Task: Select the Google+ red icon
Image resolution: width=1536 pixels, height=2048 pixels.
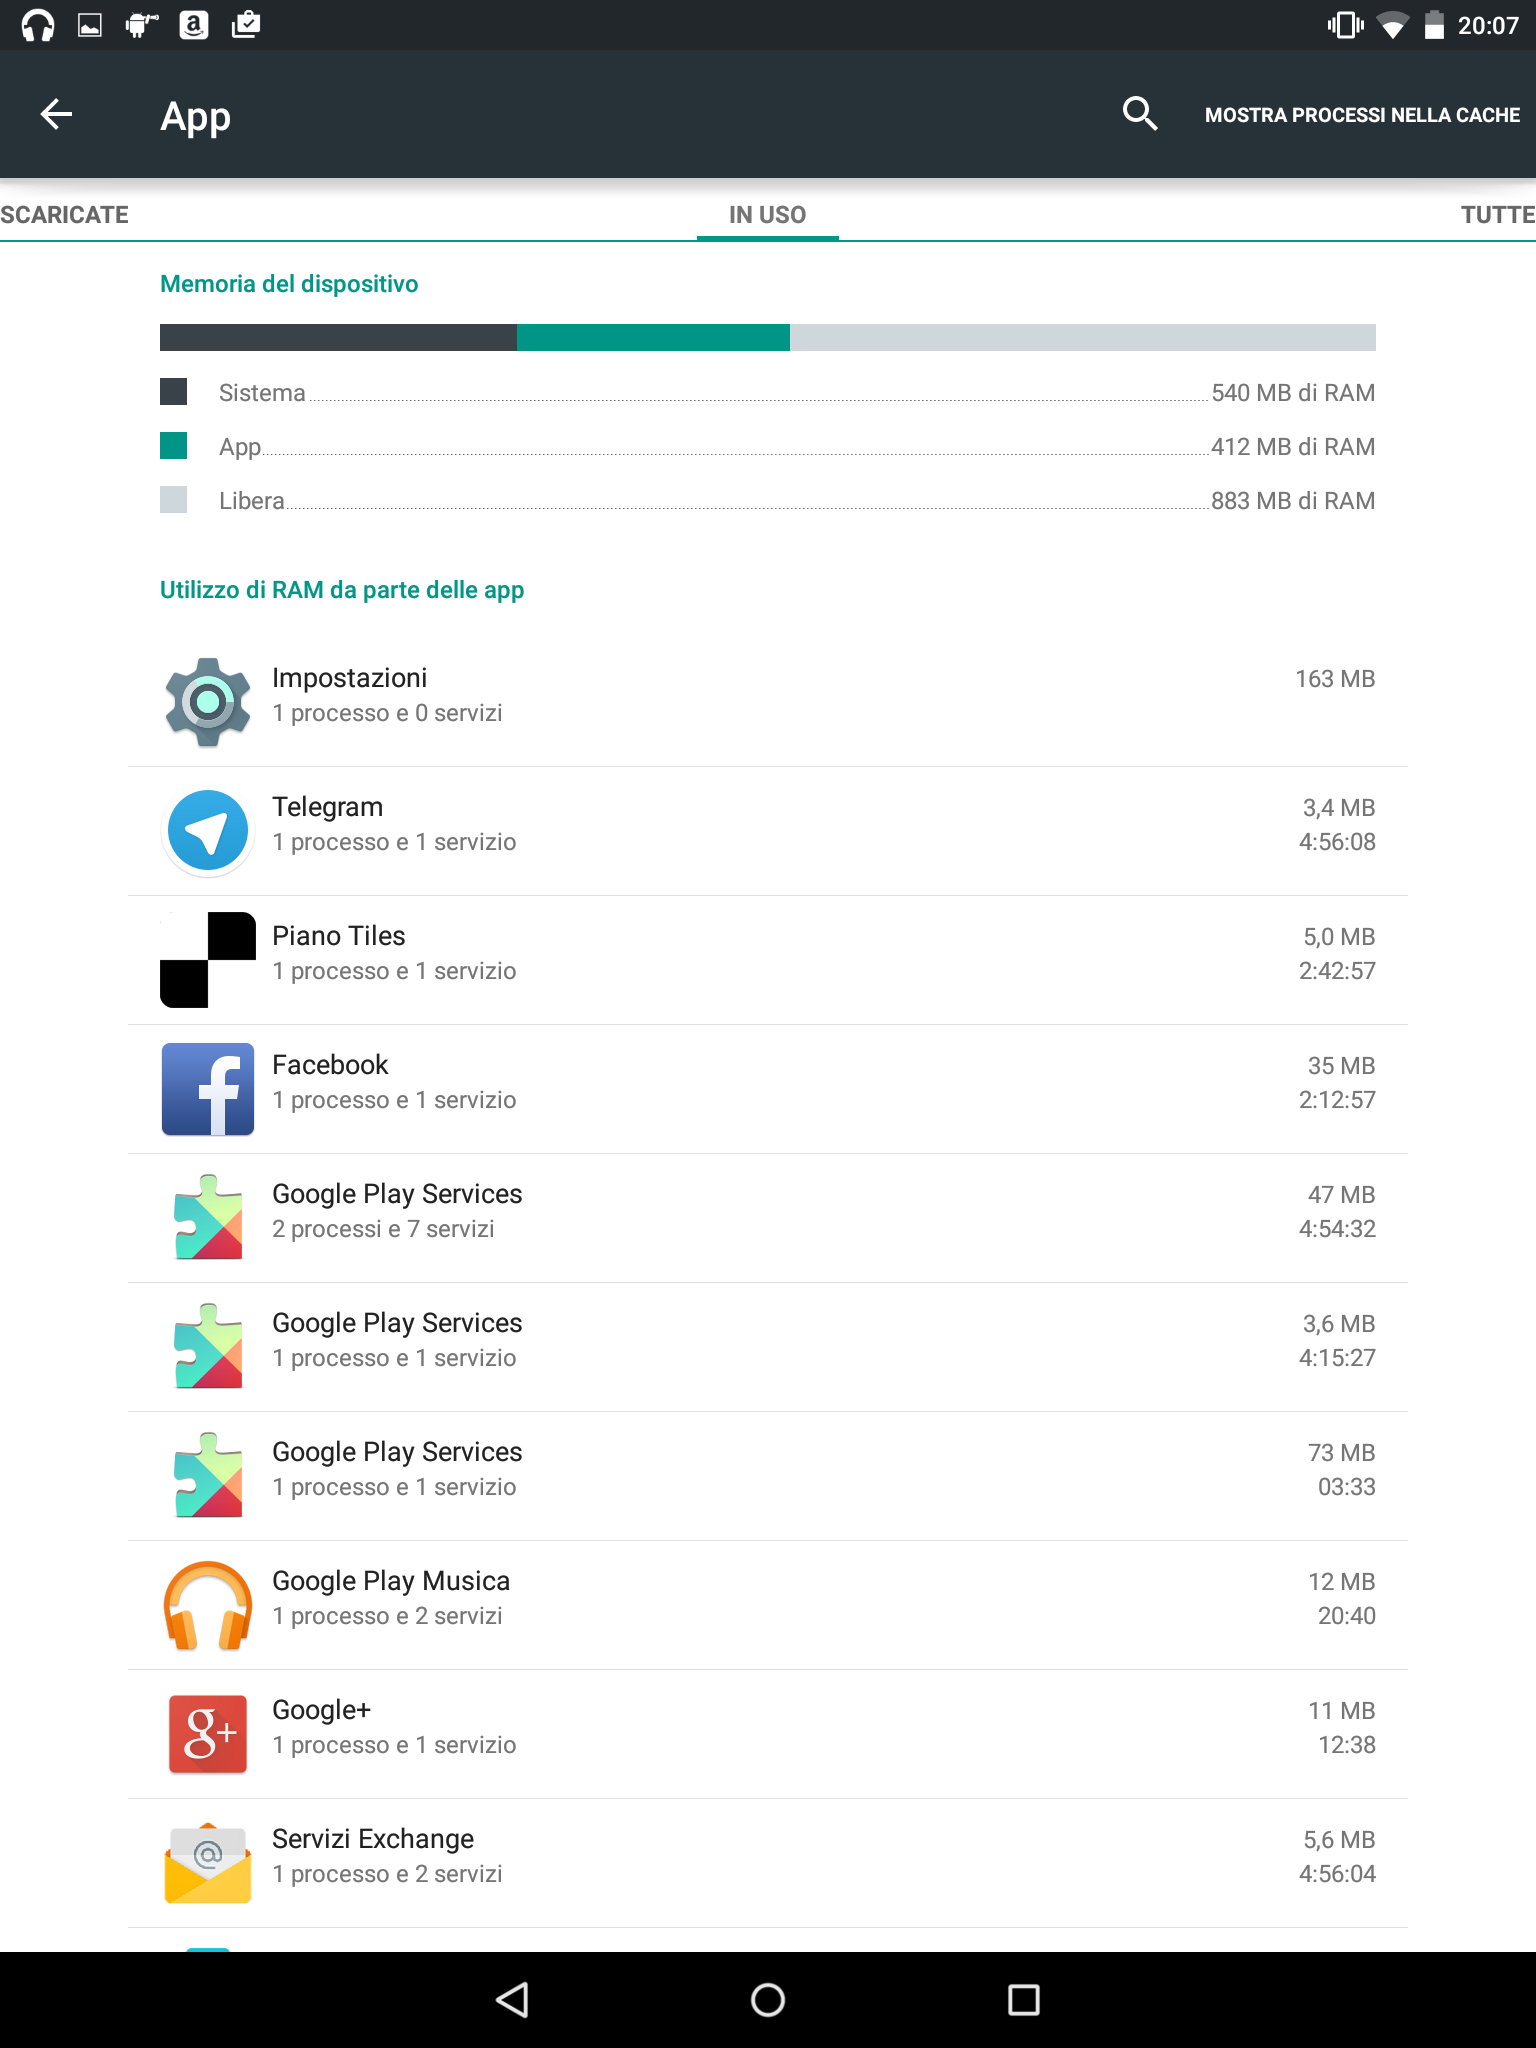Action: [x=208, y=1734]
